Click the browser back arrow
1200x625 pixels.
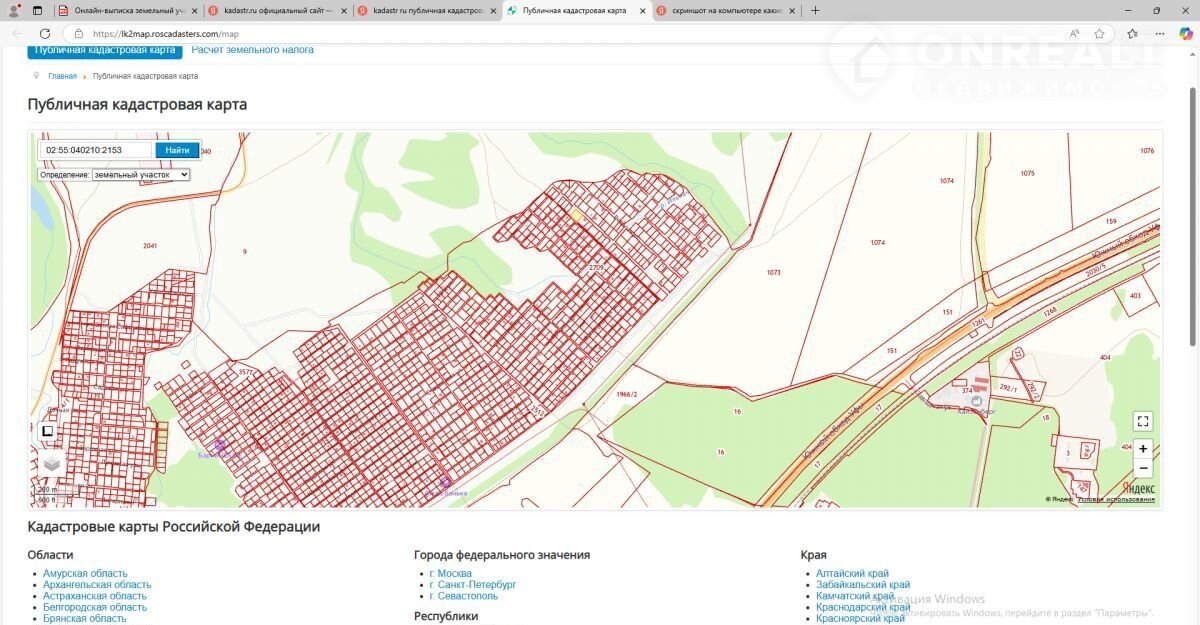(17, 33)
